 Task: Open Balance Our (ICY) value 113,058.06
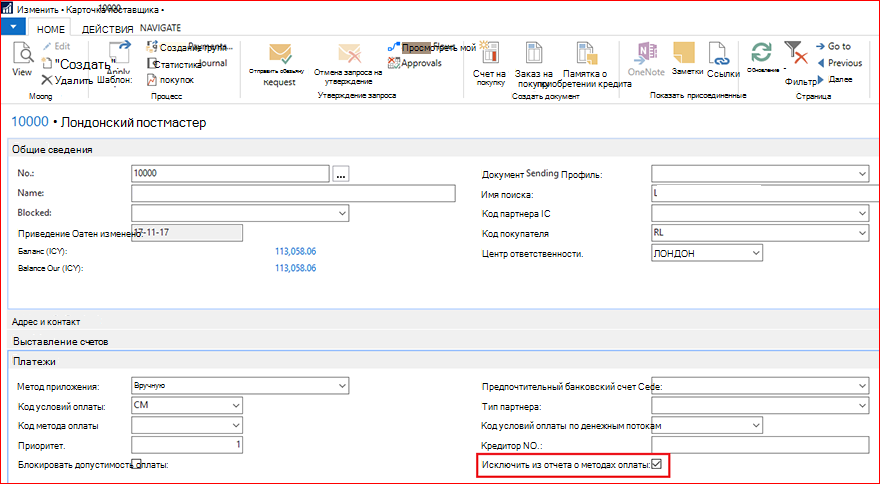(x=295, y=268)
